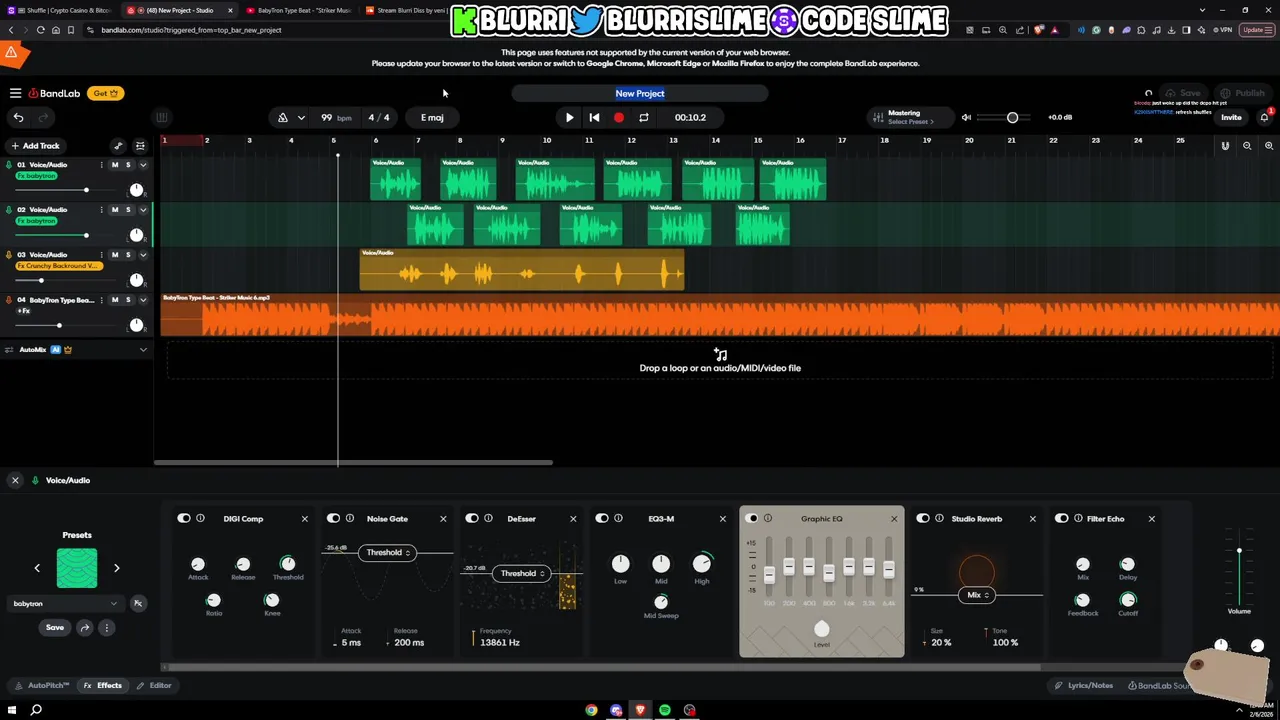Viewport: 1280px width, 720px height.
Task: Solo track 02 Voice/Audio
Action: [x=128, y=210]
